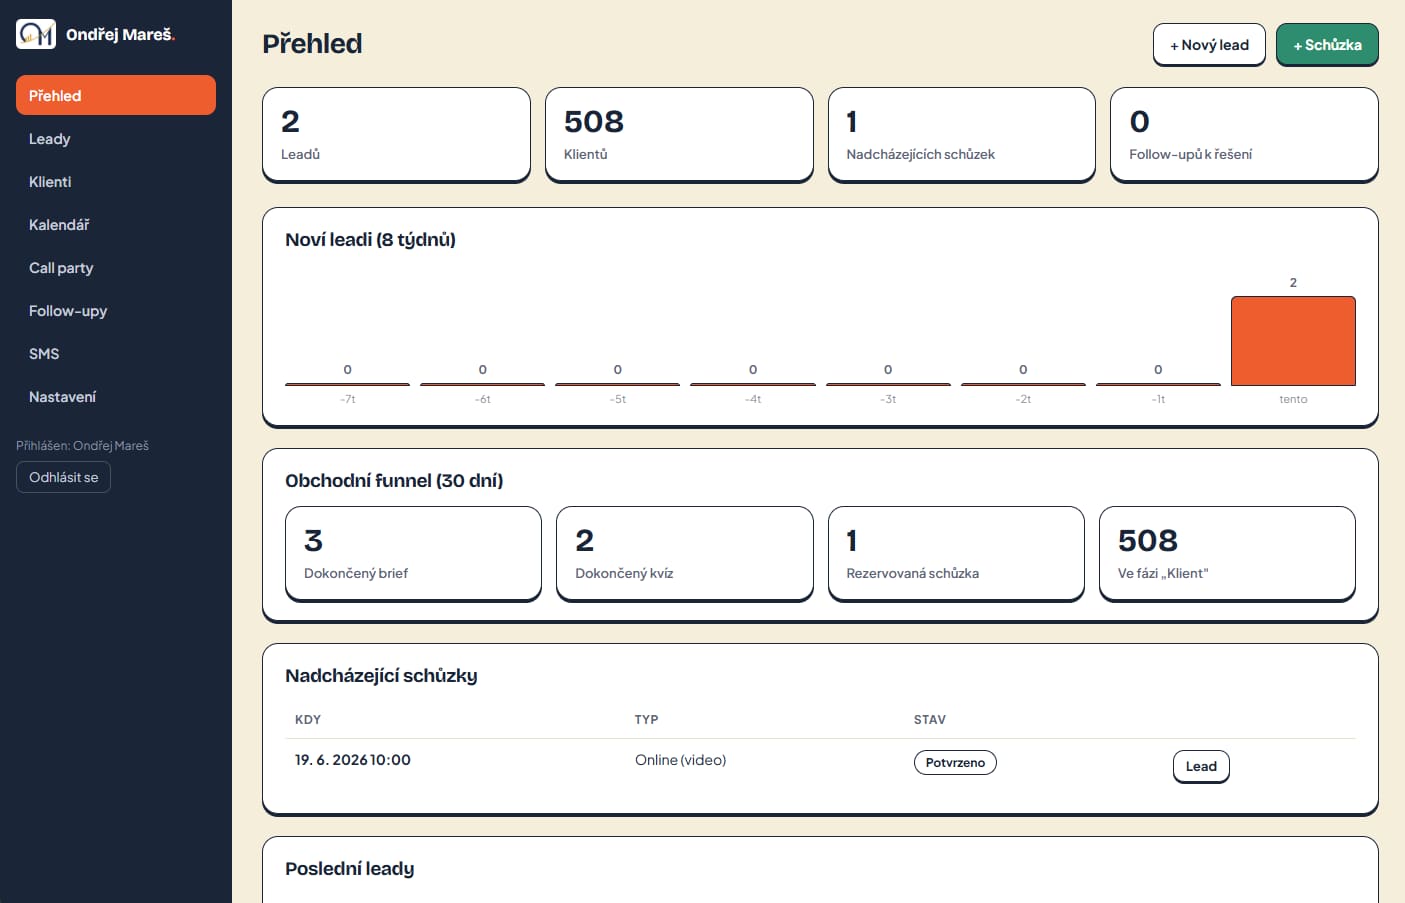Screen dimensions: 1405x903
Task: Select Kalendář in the sidebar
Action: 116,224
